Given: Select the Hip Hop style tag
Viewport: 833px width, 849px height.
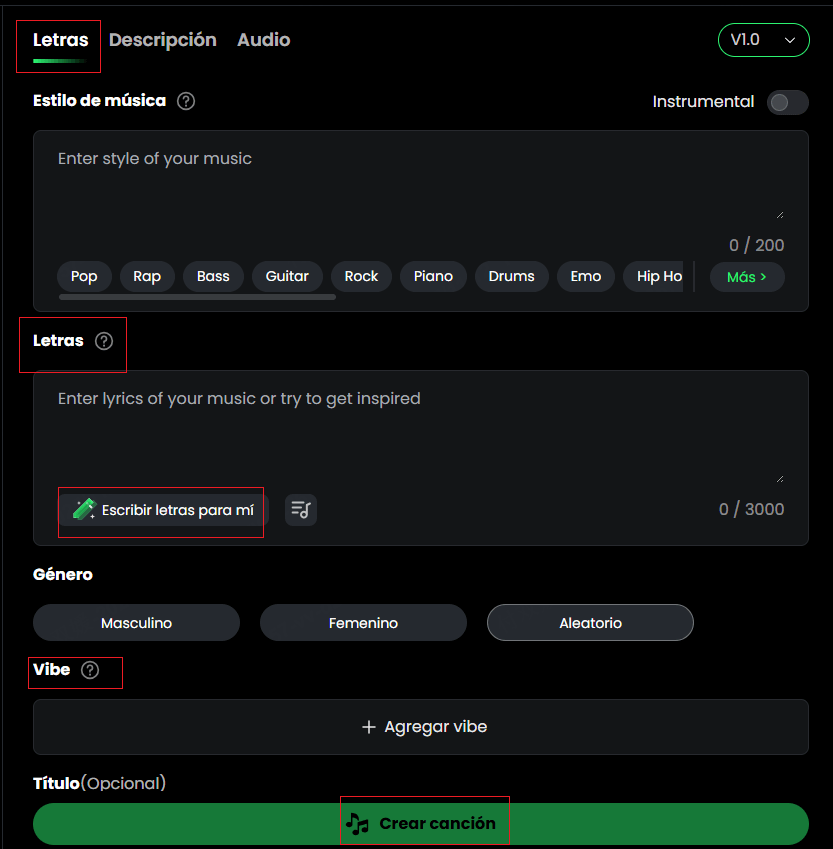Looking at the screenshot, I should 657,277.
